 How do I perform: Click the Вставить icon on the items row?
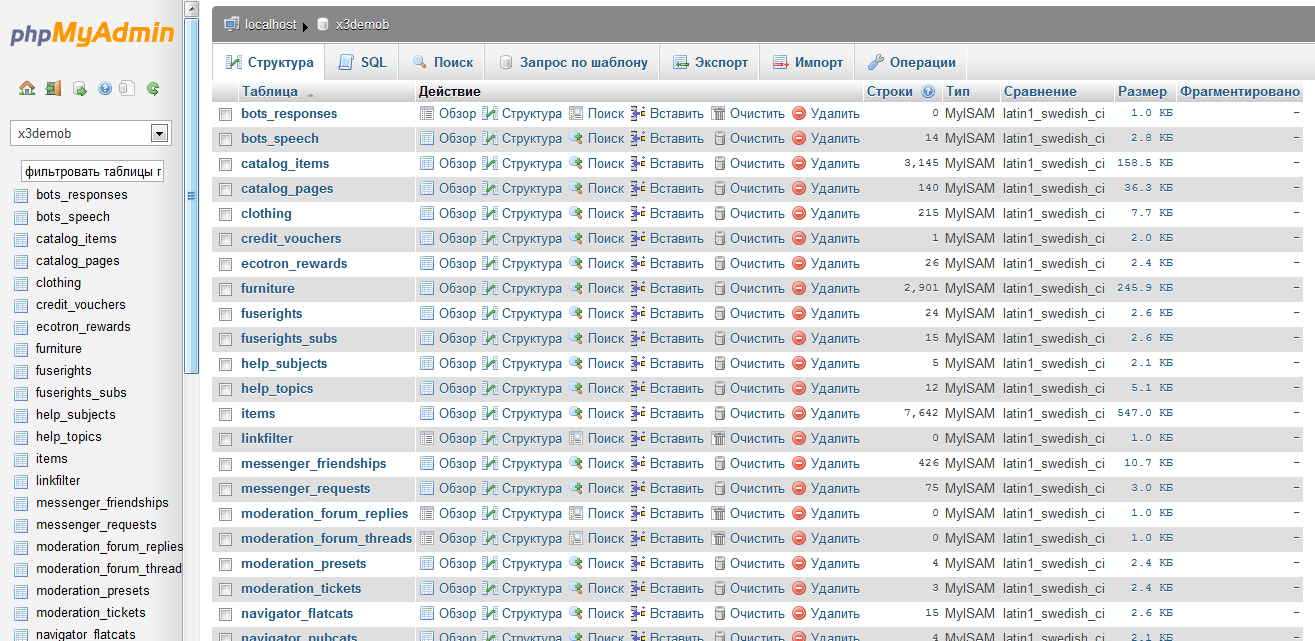[640, 413]
